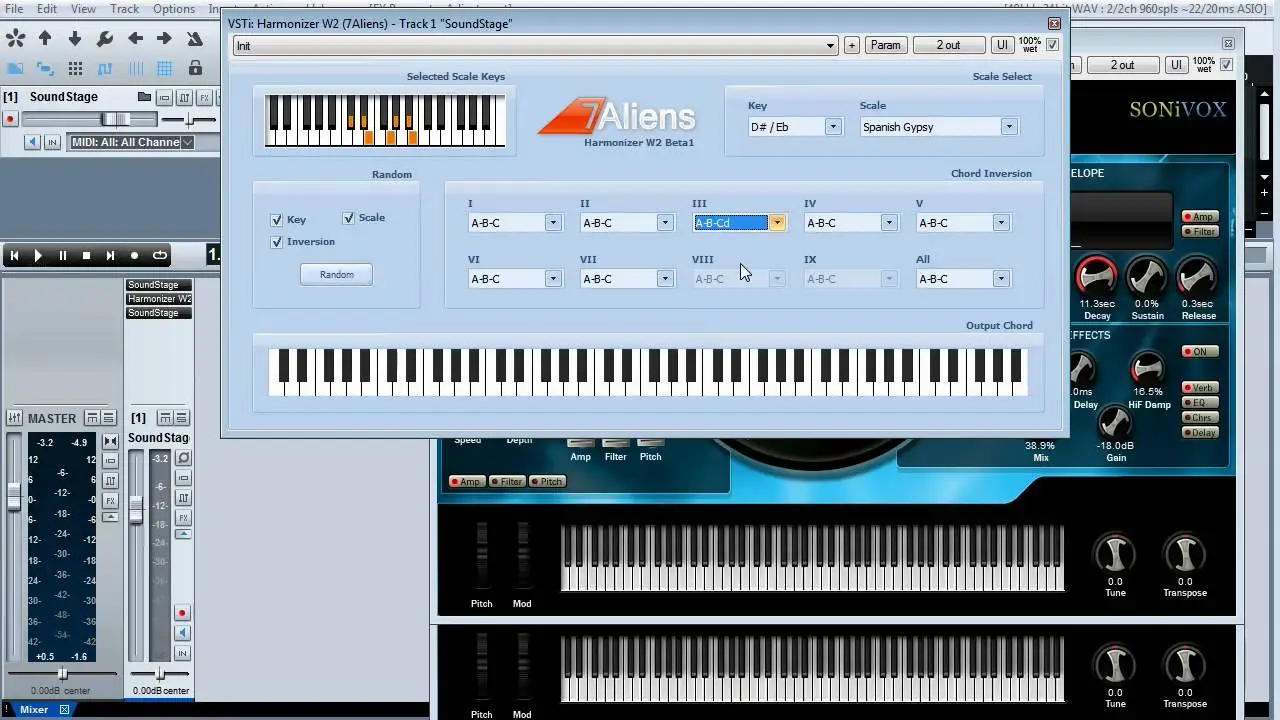
Task: Toggle EQ effect button in Sonivox
Action: (x=1199, y=403)
